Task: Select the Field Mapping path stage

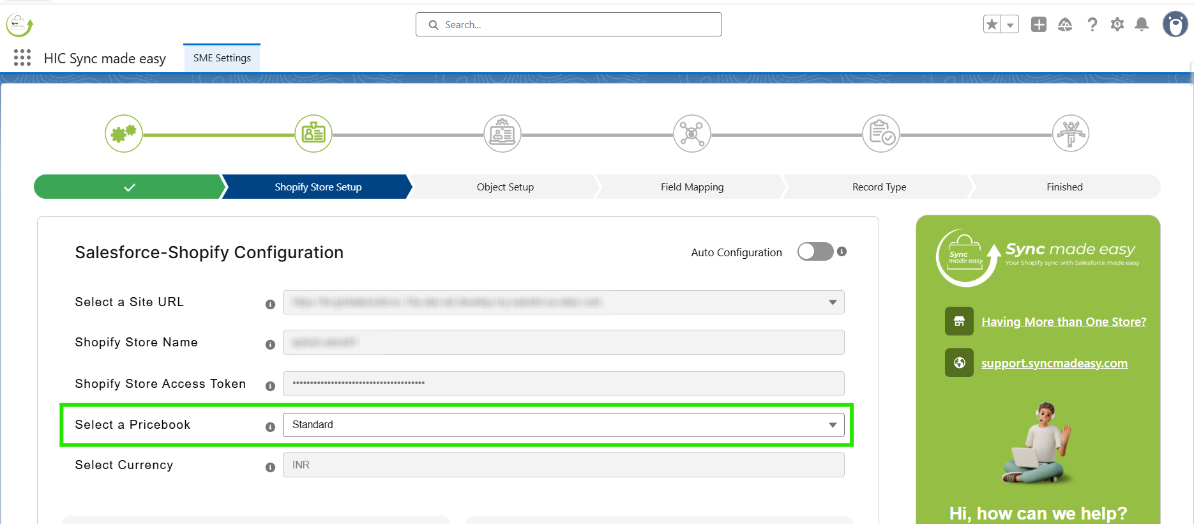Action: tap(691, 187)
